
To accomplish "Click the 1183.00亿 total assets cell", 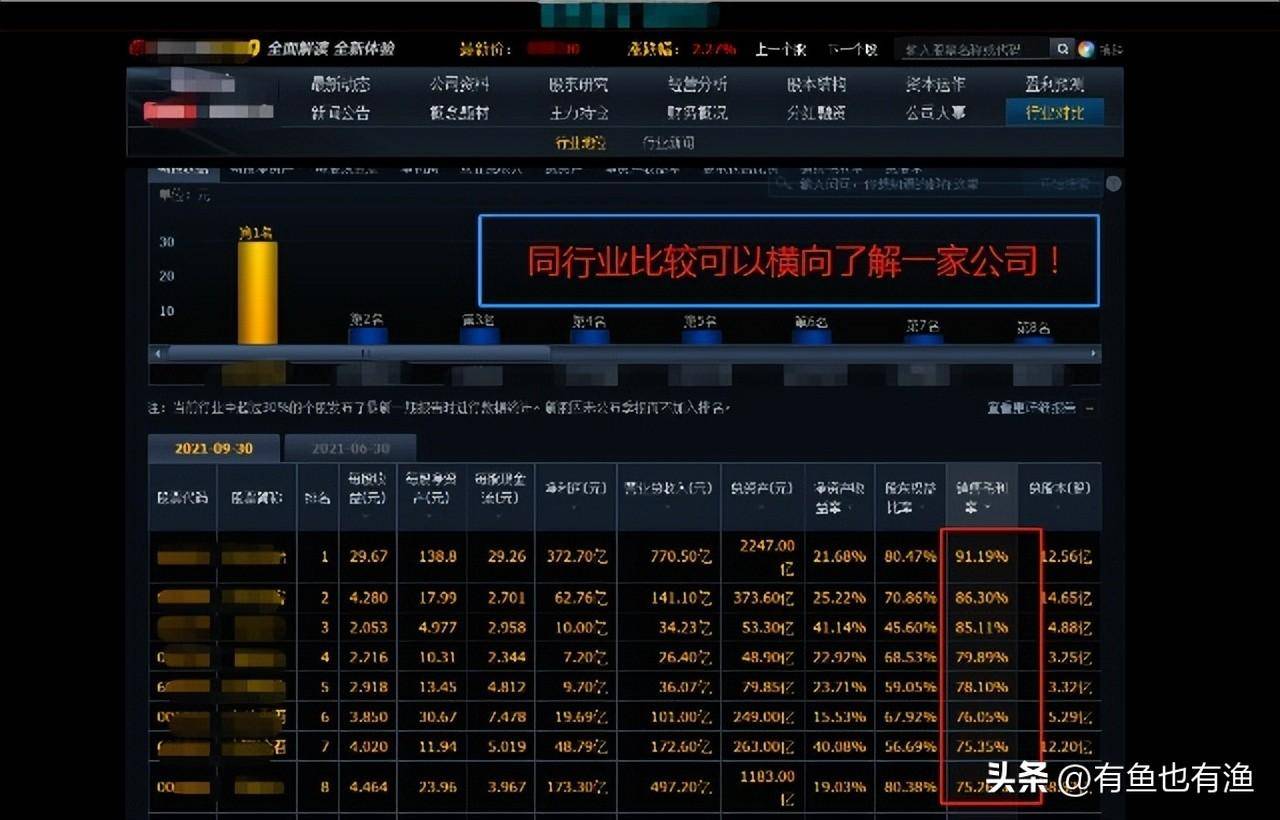I will tap(766, 786).
